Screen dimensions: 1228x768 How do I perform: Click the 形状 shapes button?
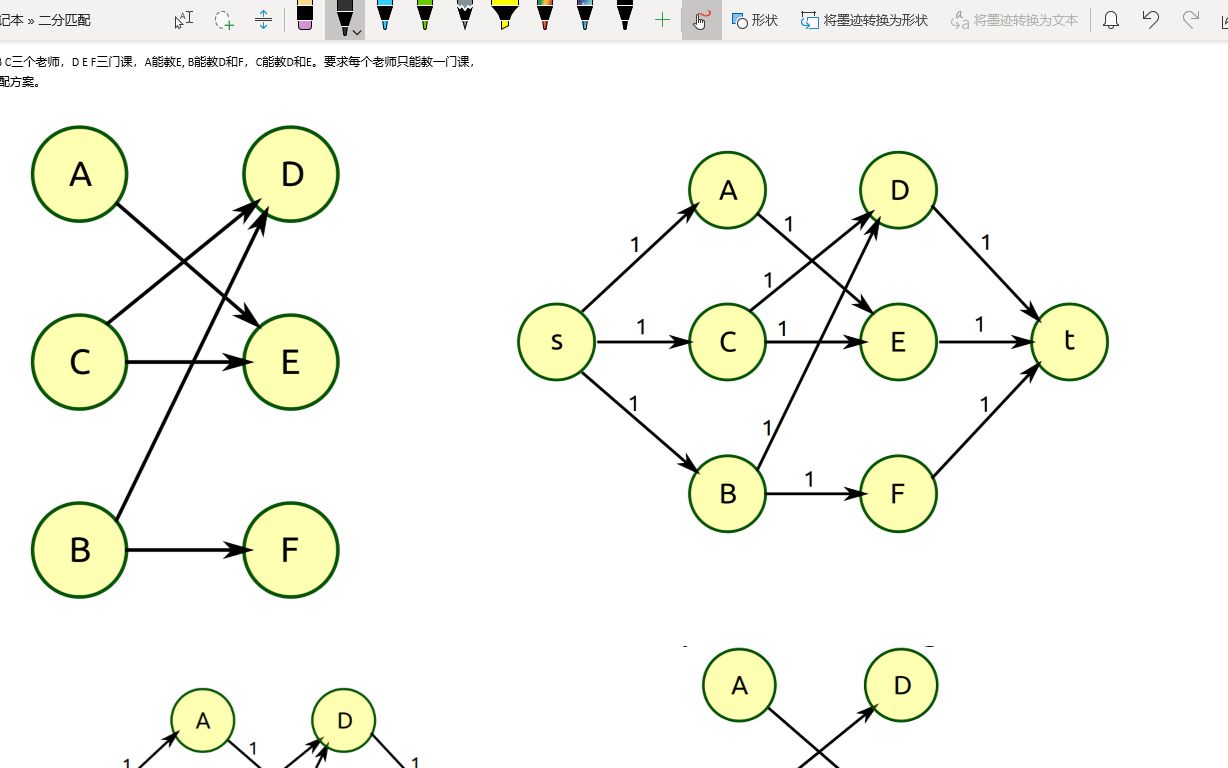[755, 20]
